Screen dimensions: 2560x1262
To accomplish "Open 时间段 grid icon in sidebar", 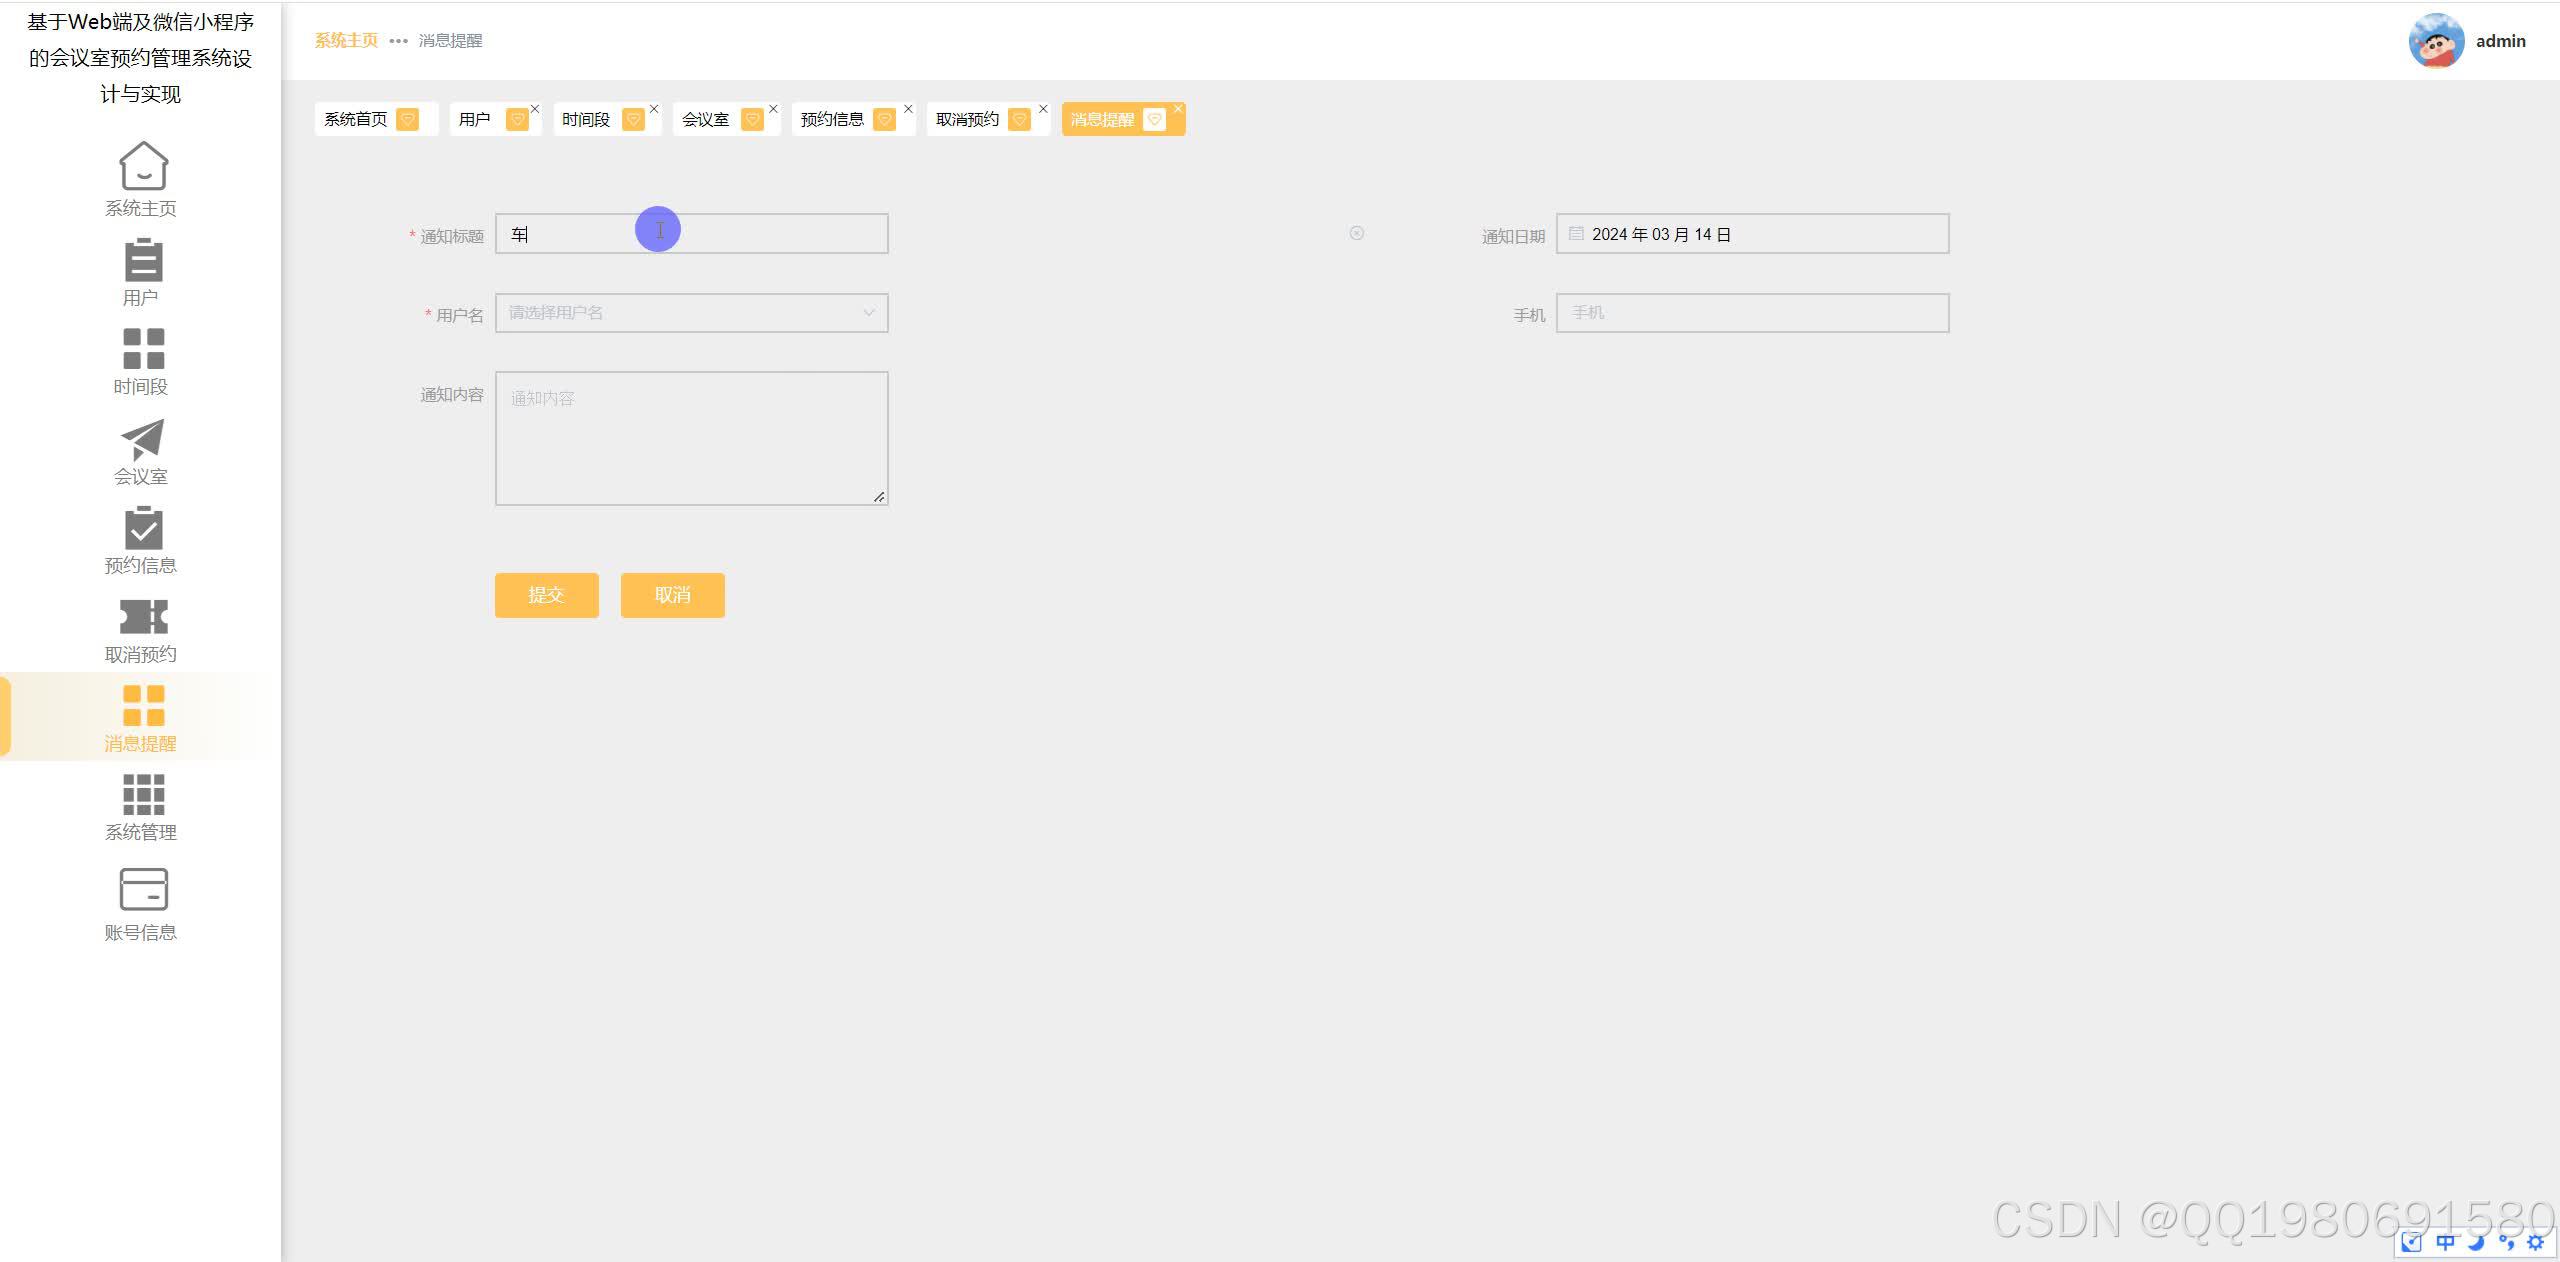I will 143,349.
